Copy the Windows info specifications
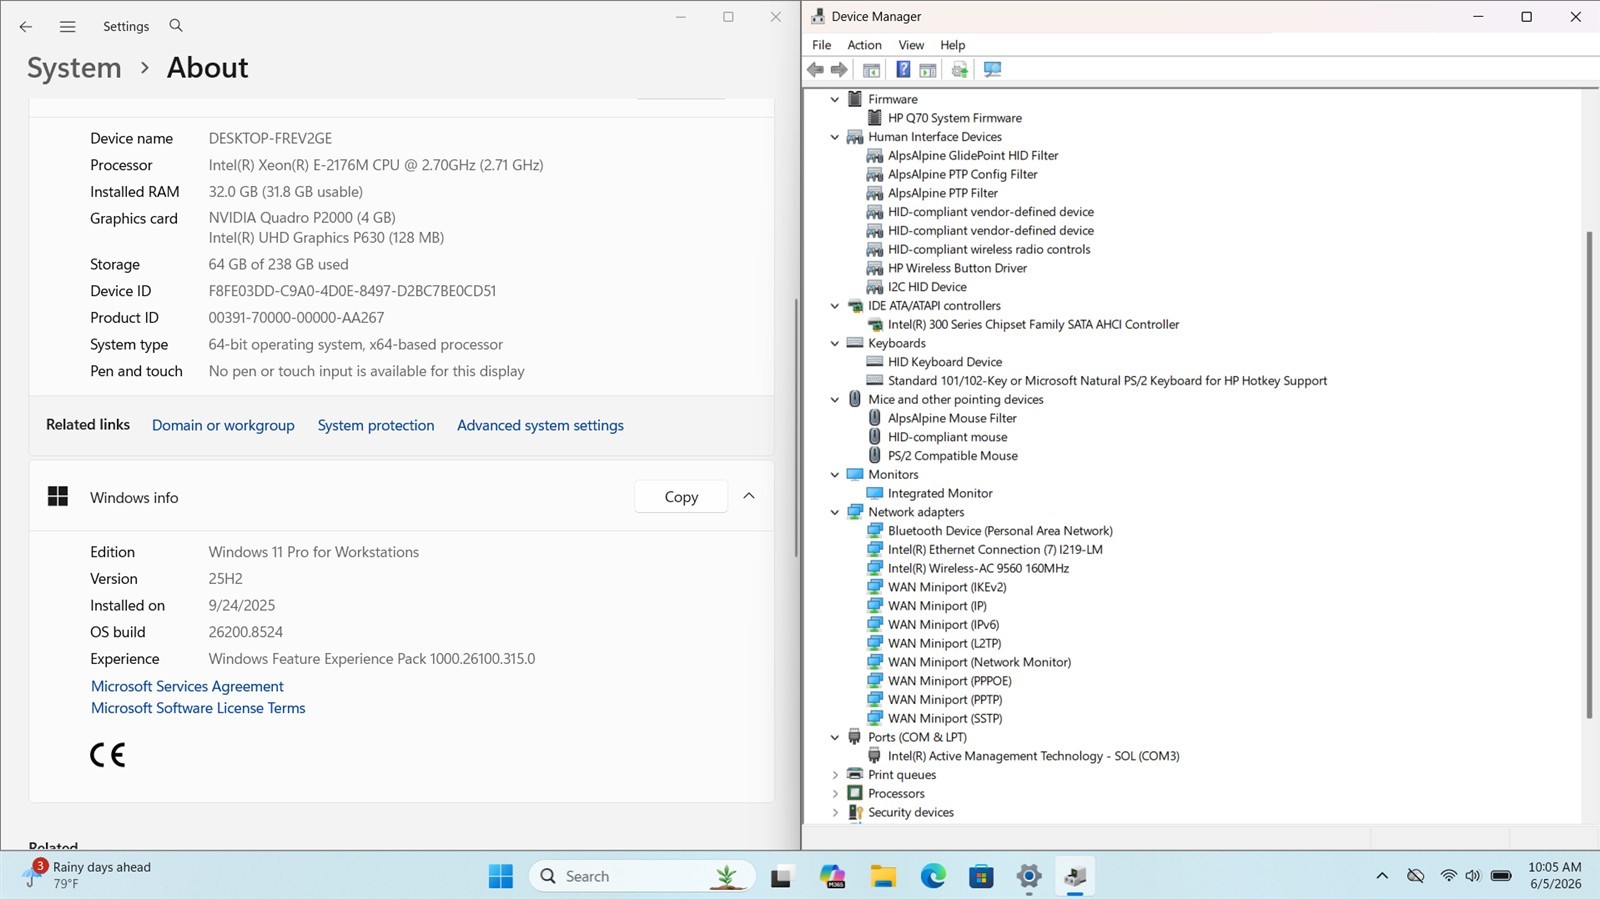1600x899 pixels. (681, 497)
